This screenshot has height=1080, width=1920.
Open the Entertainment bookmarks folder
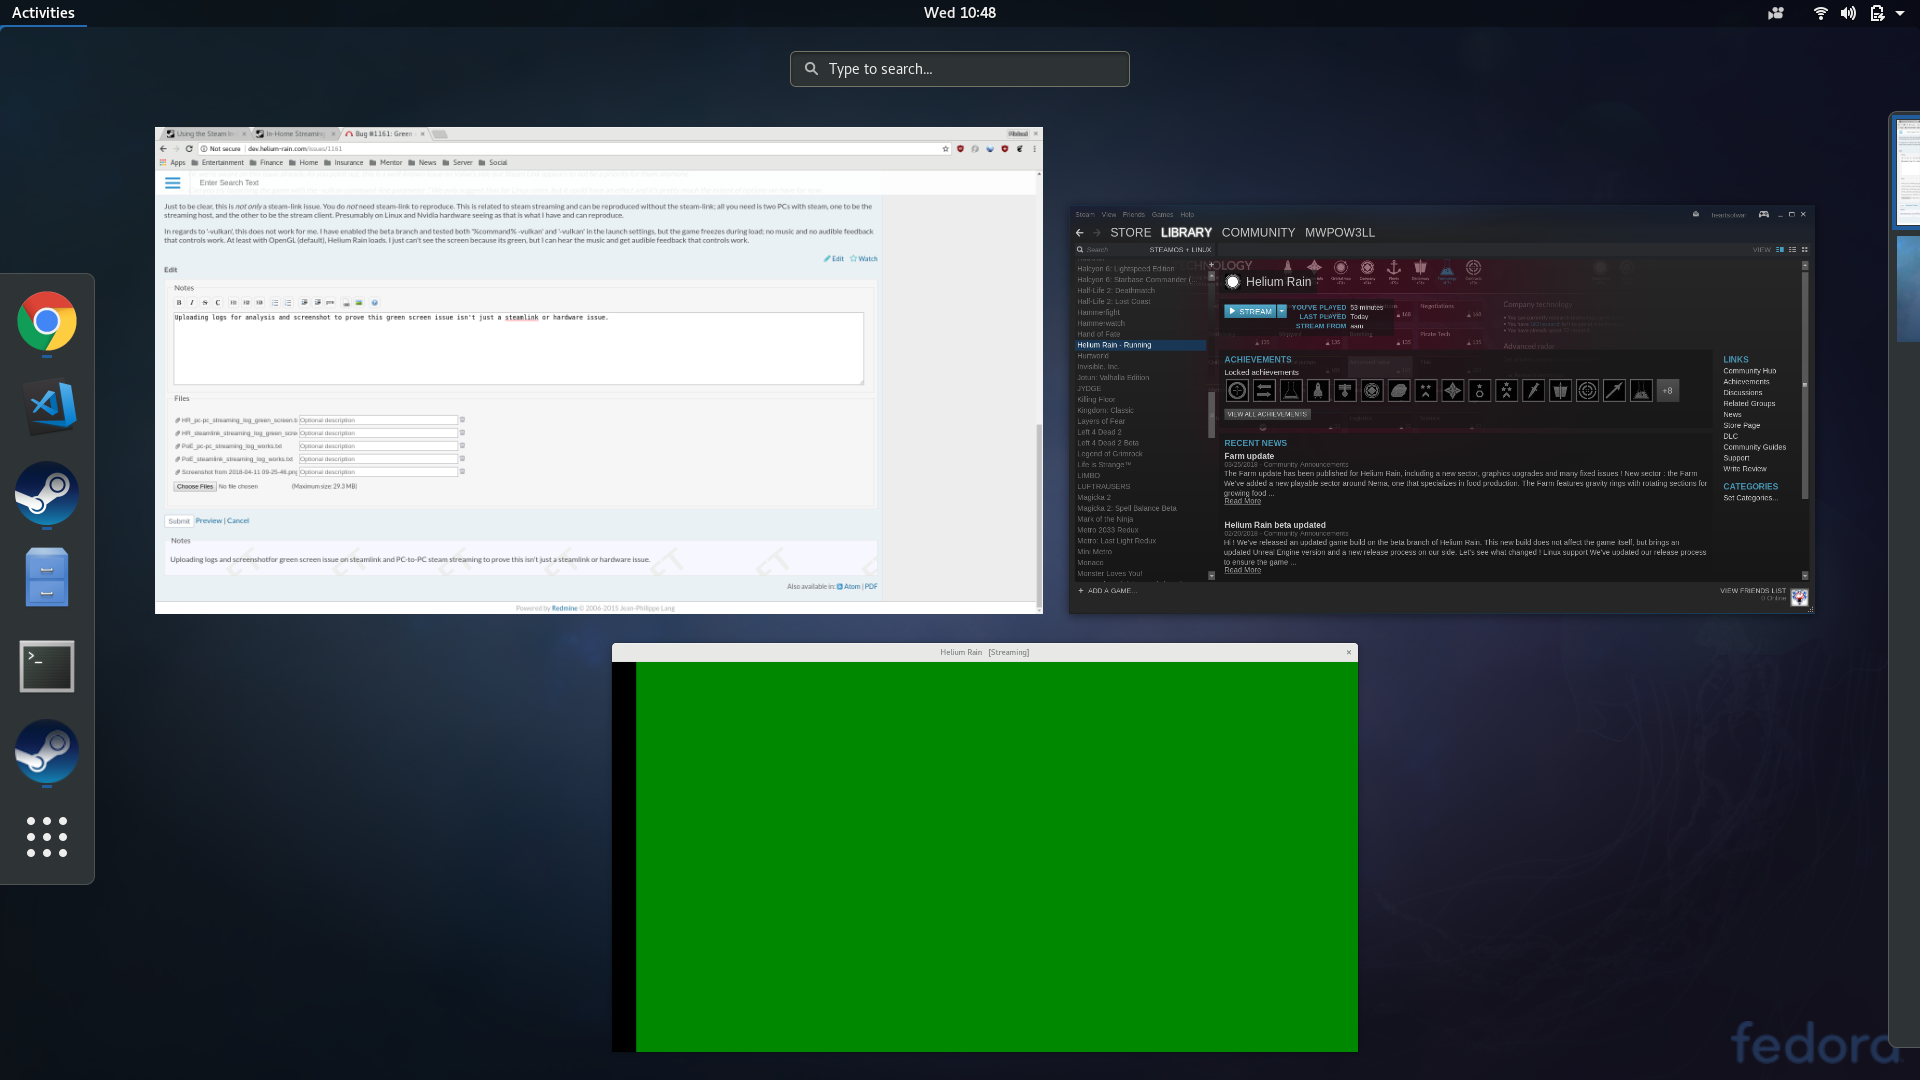pyautogui.click(x=217, y=163)
